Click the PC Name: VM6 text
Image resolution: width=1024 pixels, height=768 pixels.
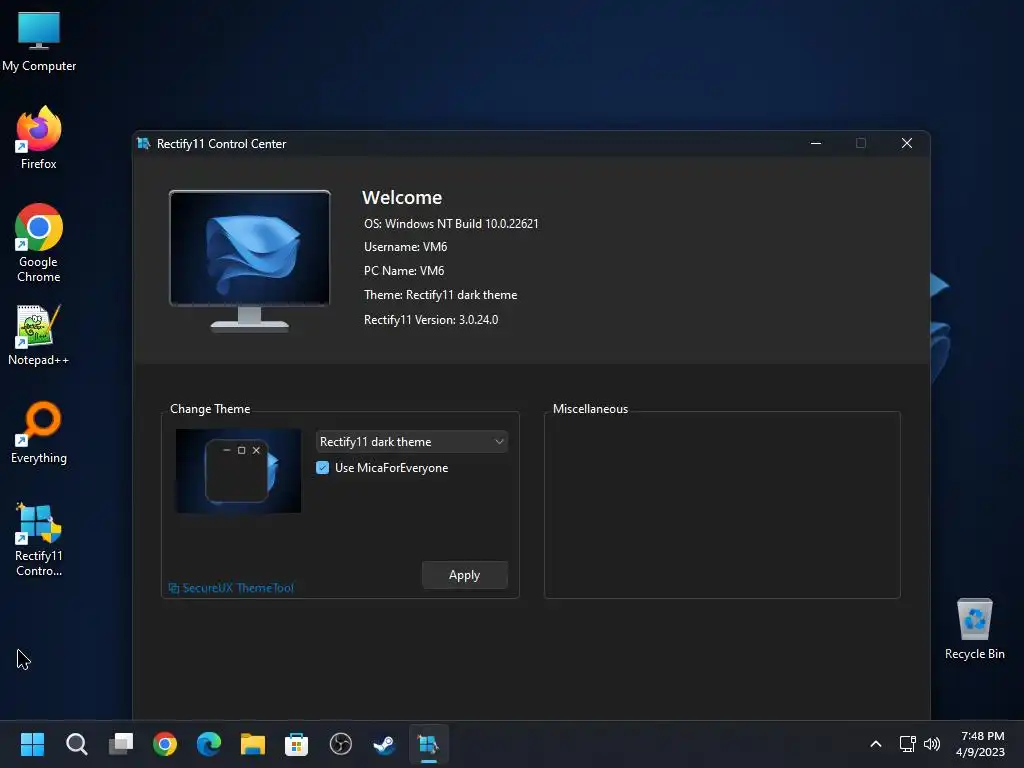(404, 271)
